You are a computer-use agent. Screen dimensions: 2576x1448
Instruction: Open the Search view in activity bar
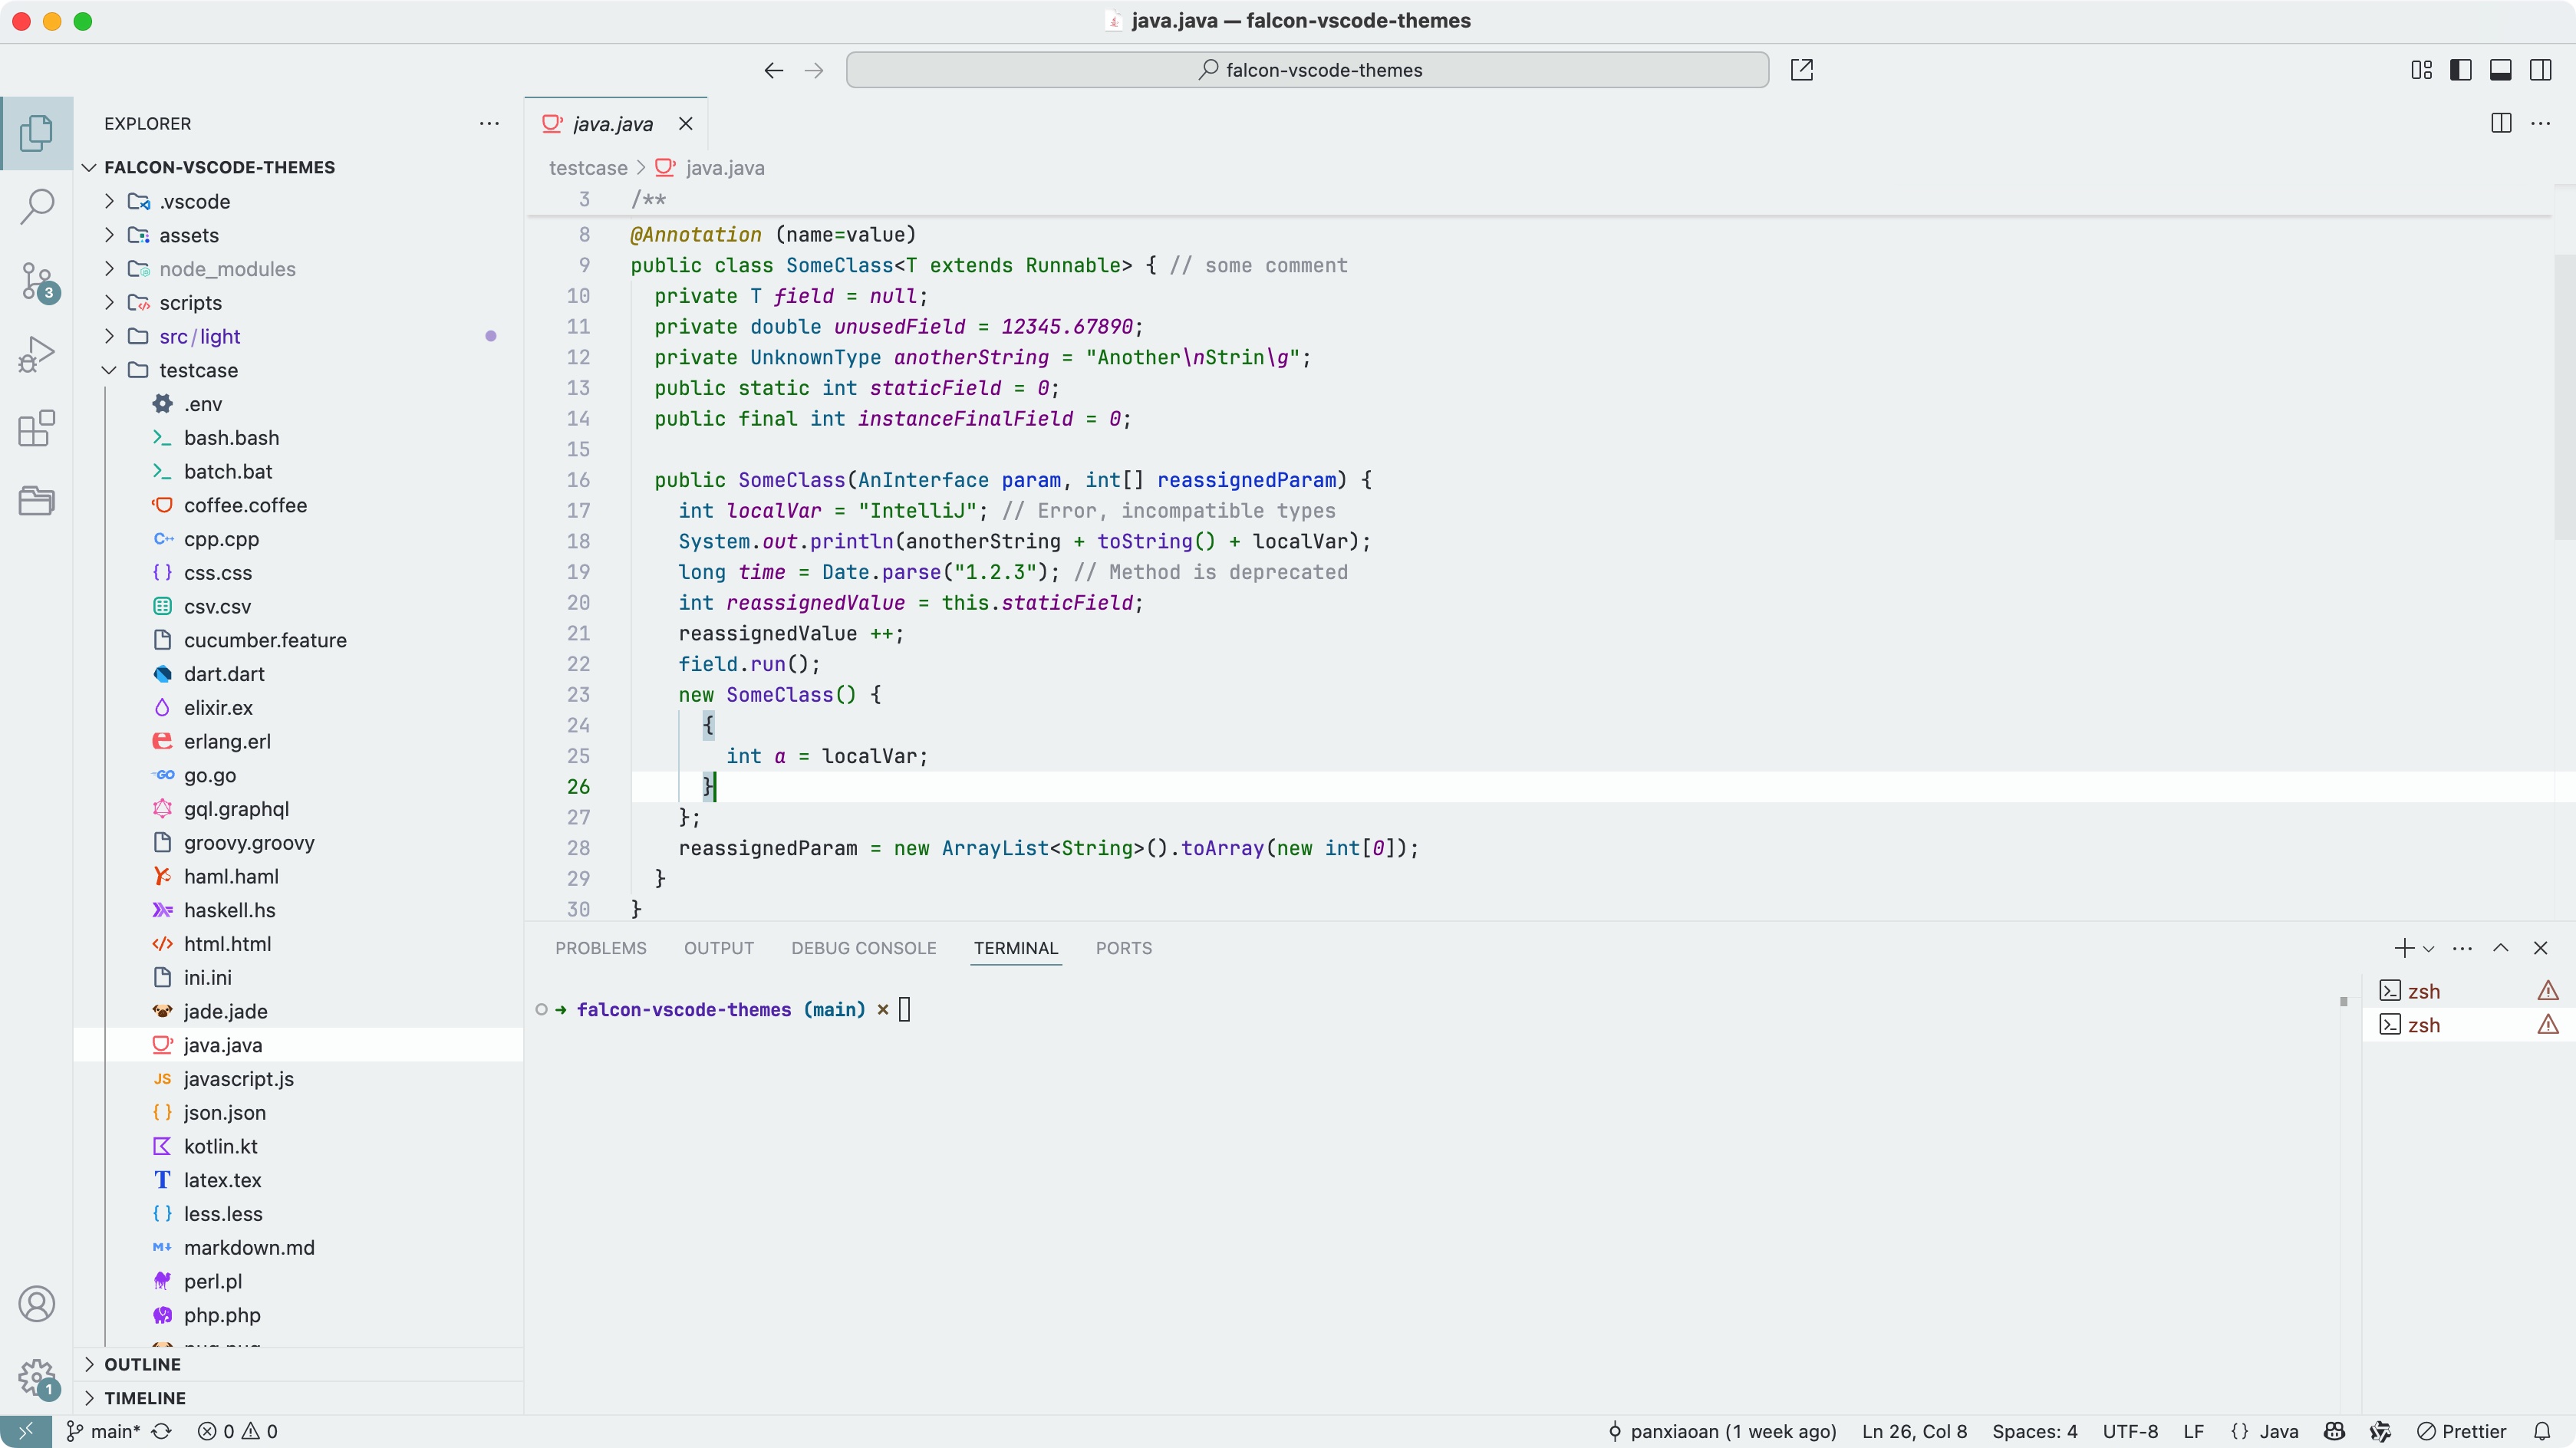(x=37, y=207)
